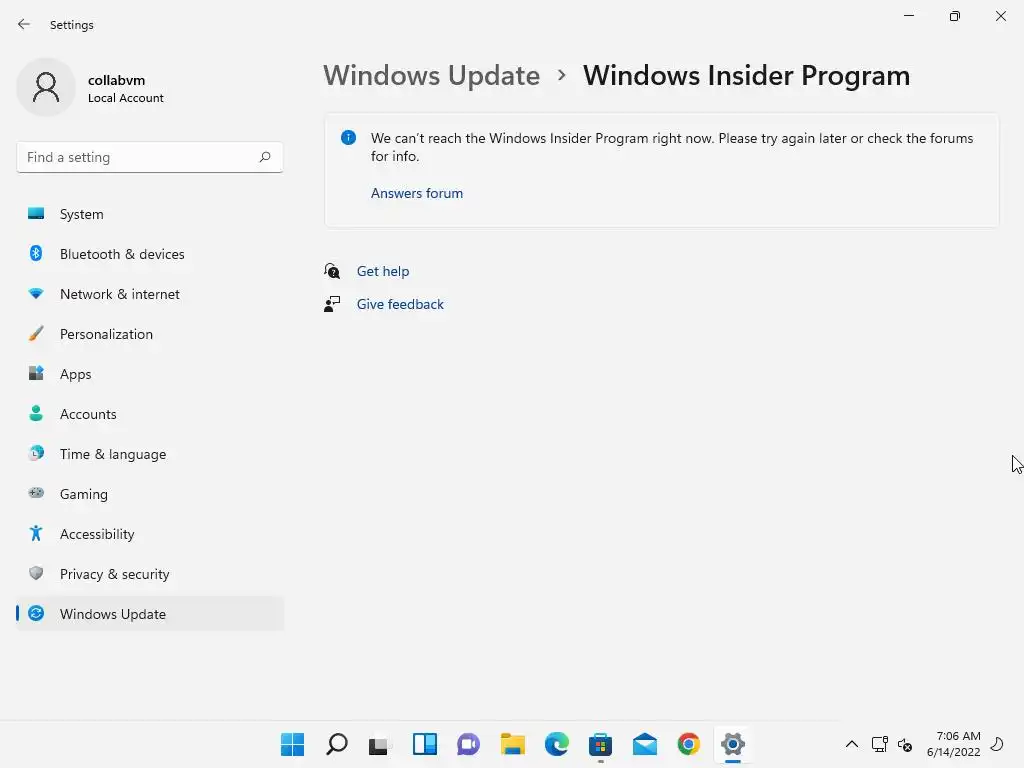1024x768 pixels.
Task: Open Gaming settings category
Action: click(x=150, y=494)
